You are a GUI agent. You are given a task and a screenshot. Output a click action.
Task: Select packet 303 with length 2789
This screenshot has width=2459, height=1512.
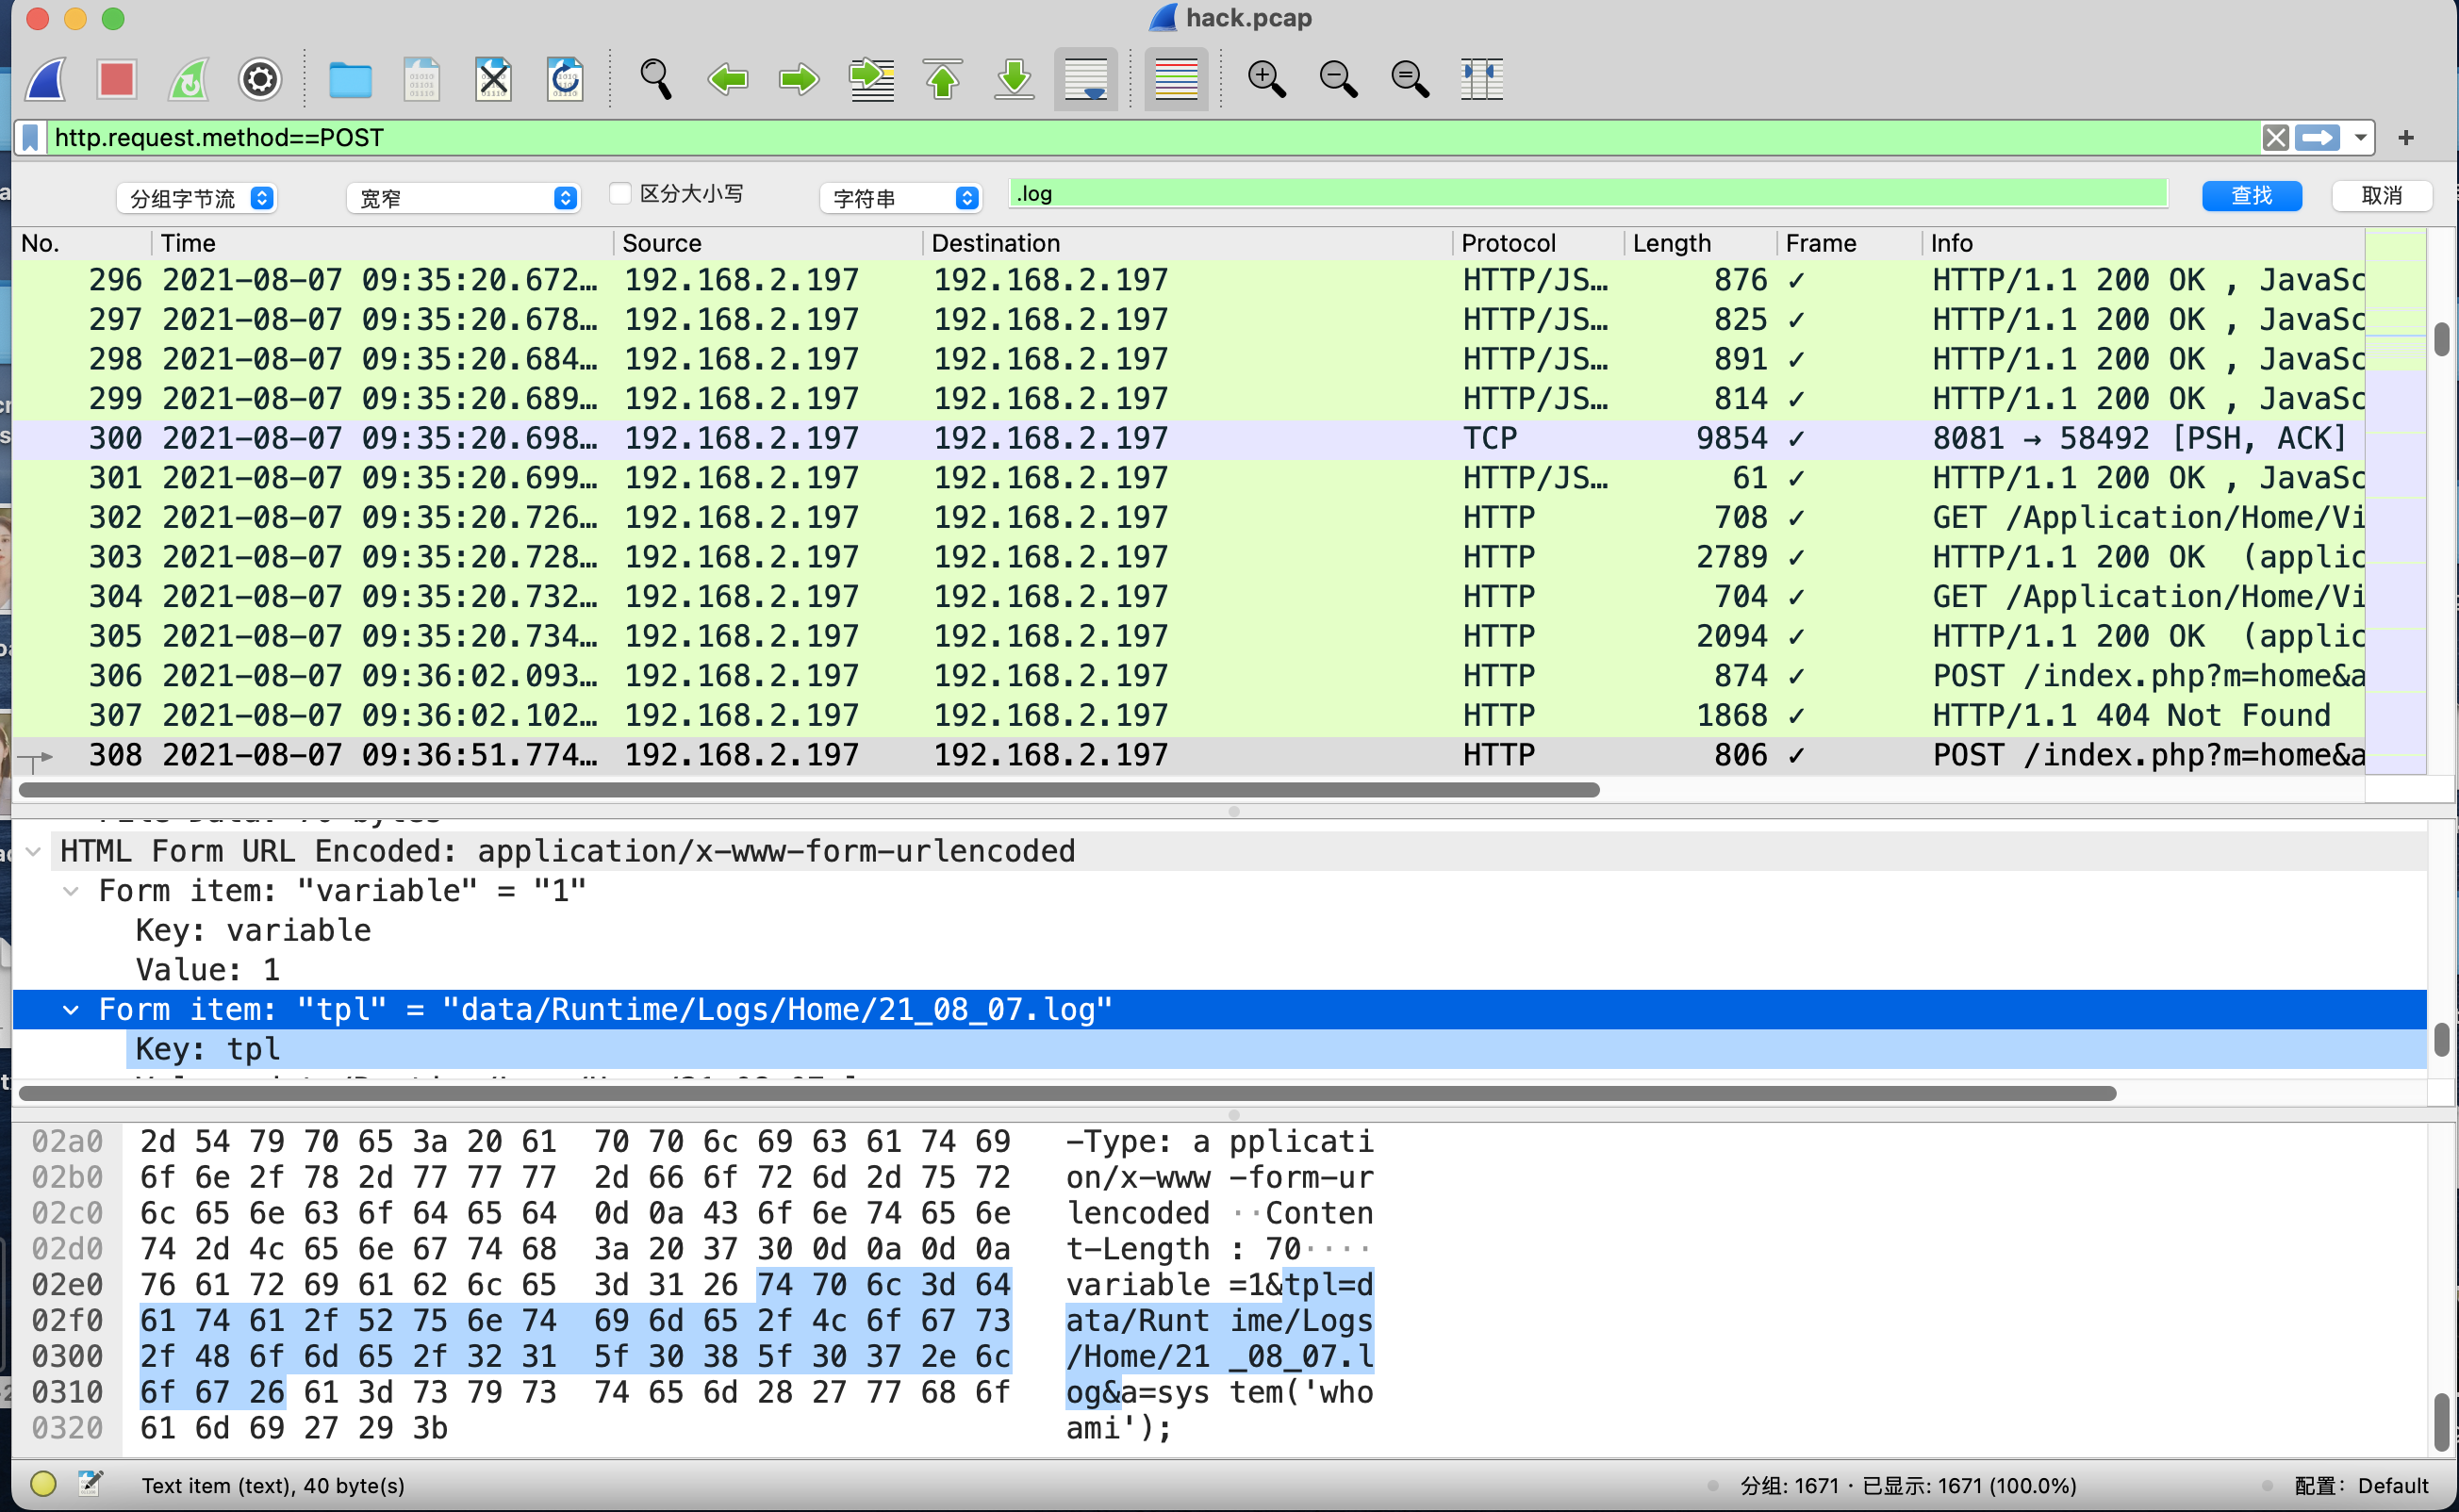(1188, 557)
